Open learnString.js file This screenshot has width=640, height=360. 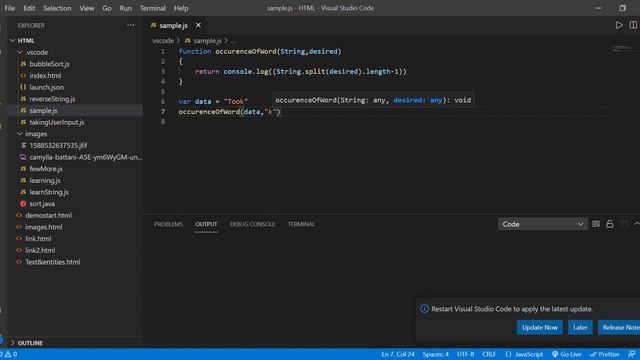tap(49, 192)
